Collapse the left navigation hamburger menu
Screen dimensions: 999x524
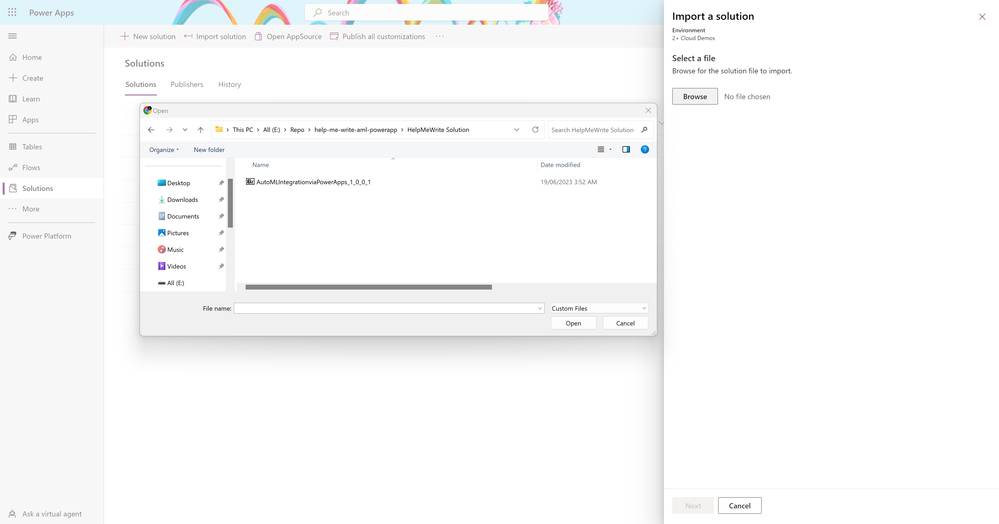point(12,36)
